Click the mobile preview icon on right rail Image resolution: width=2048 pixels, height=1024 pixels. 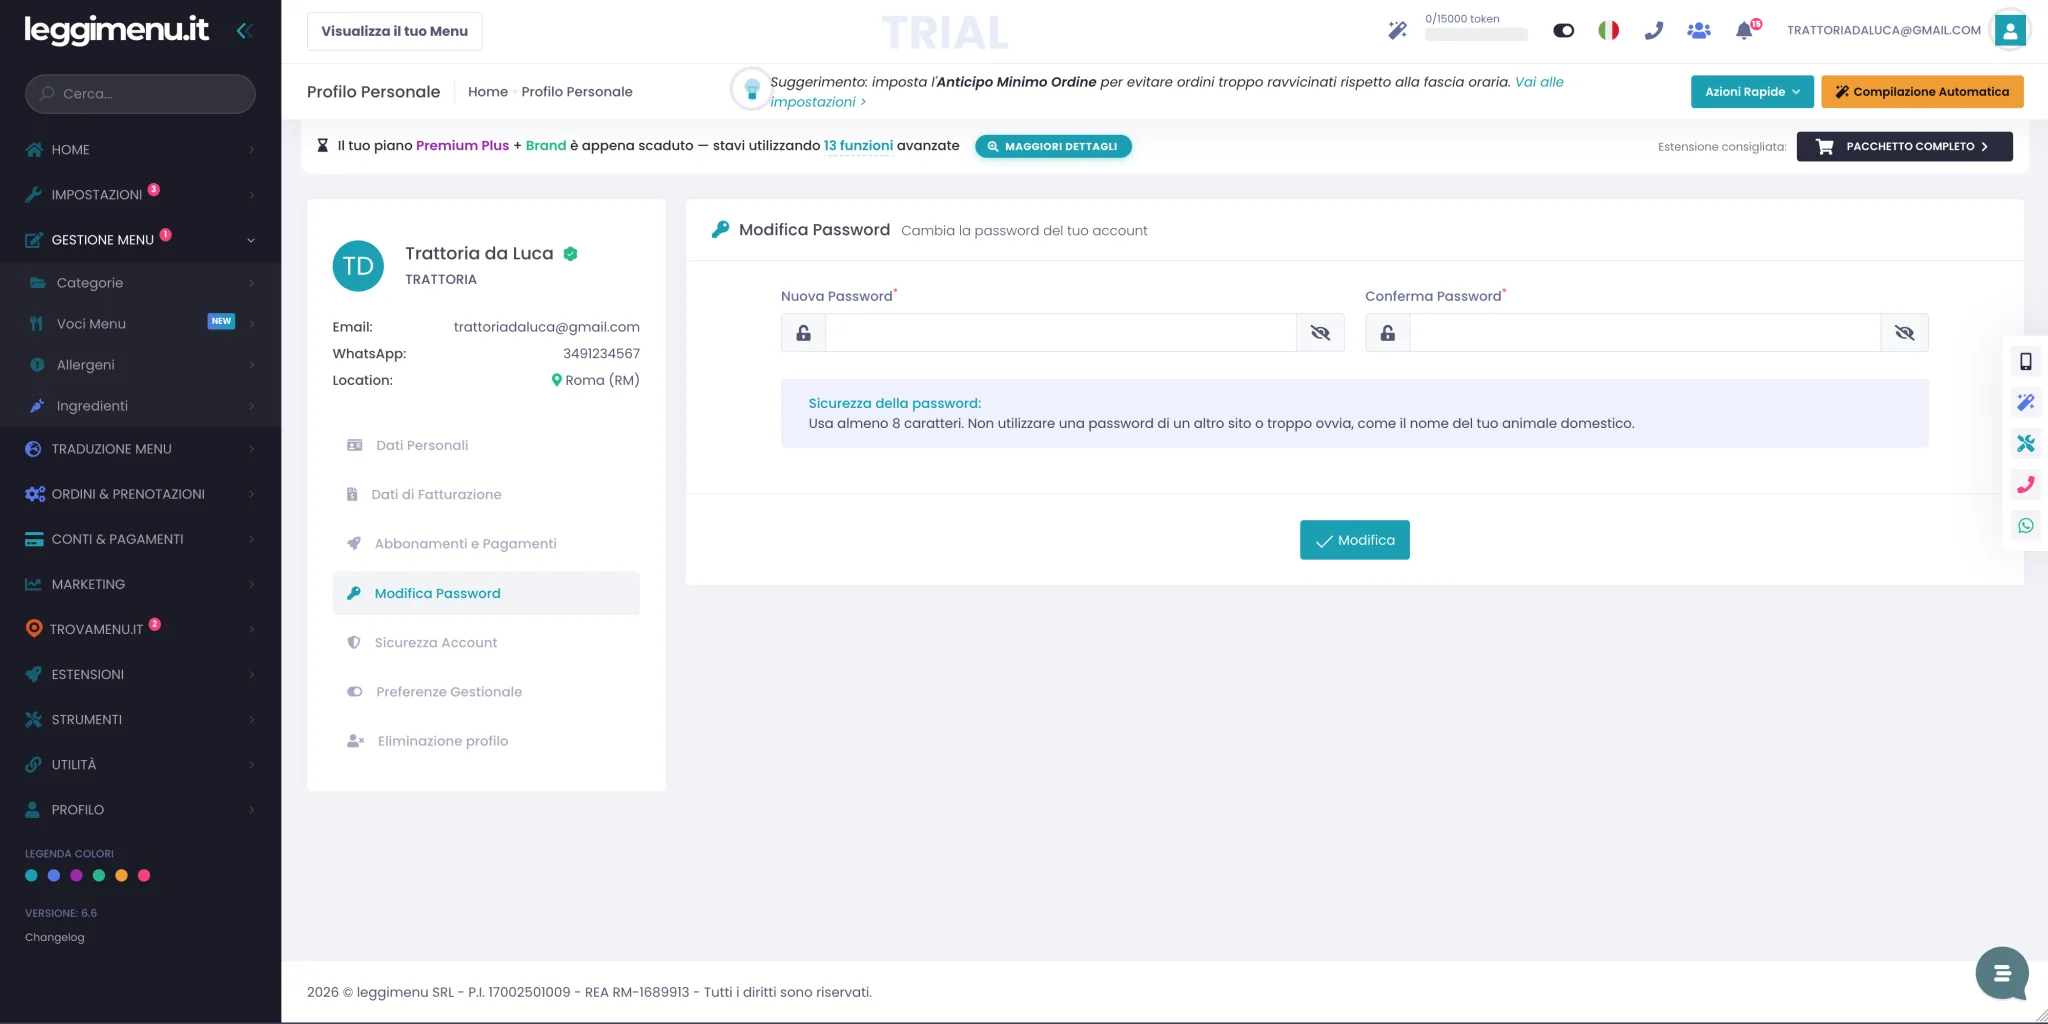coord(2025,361)
